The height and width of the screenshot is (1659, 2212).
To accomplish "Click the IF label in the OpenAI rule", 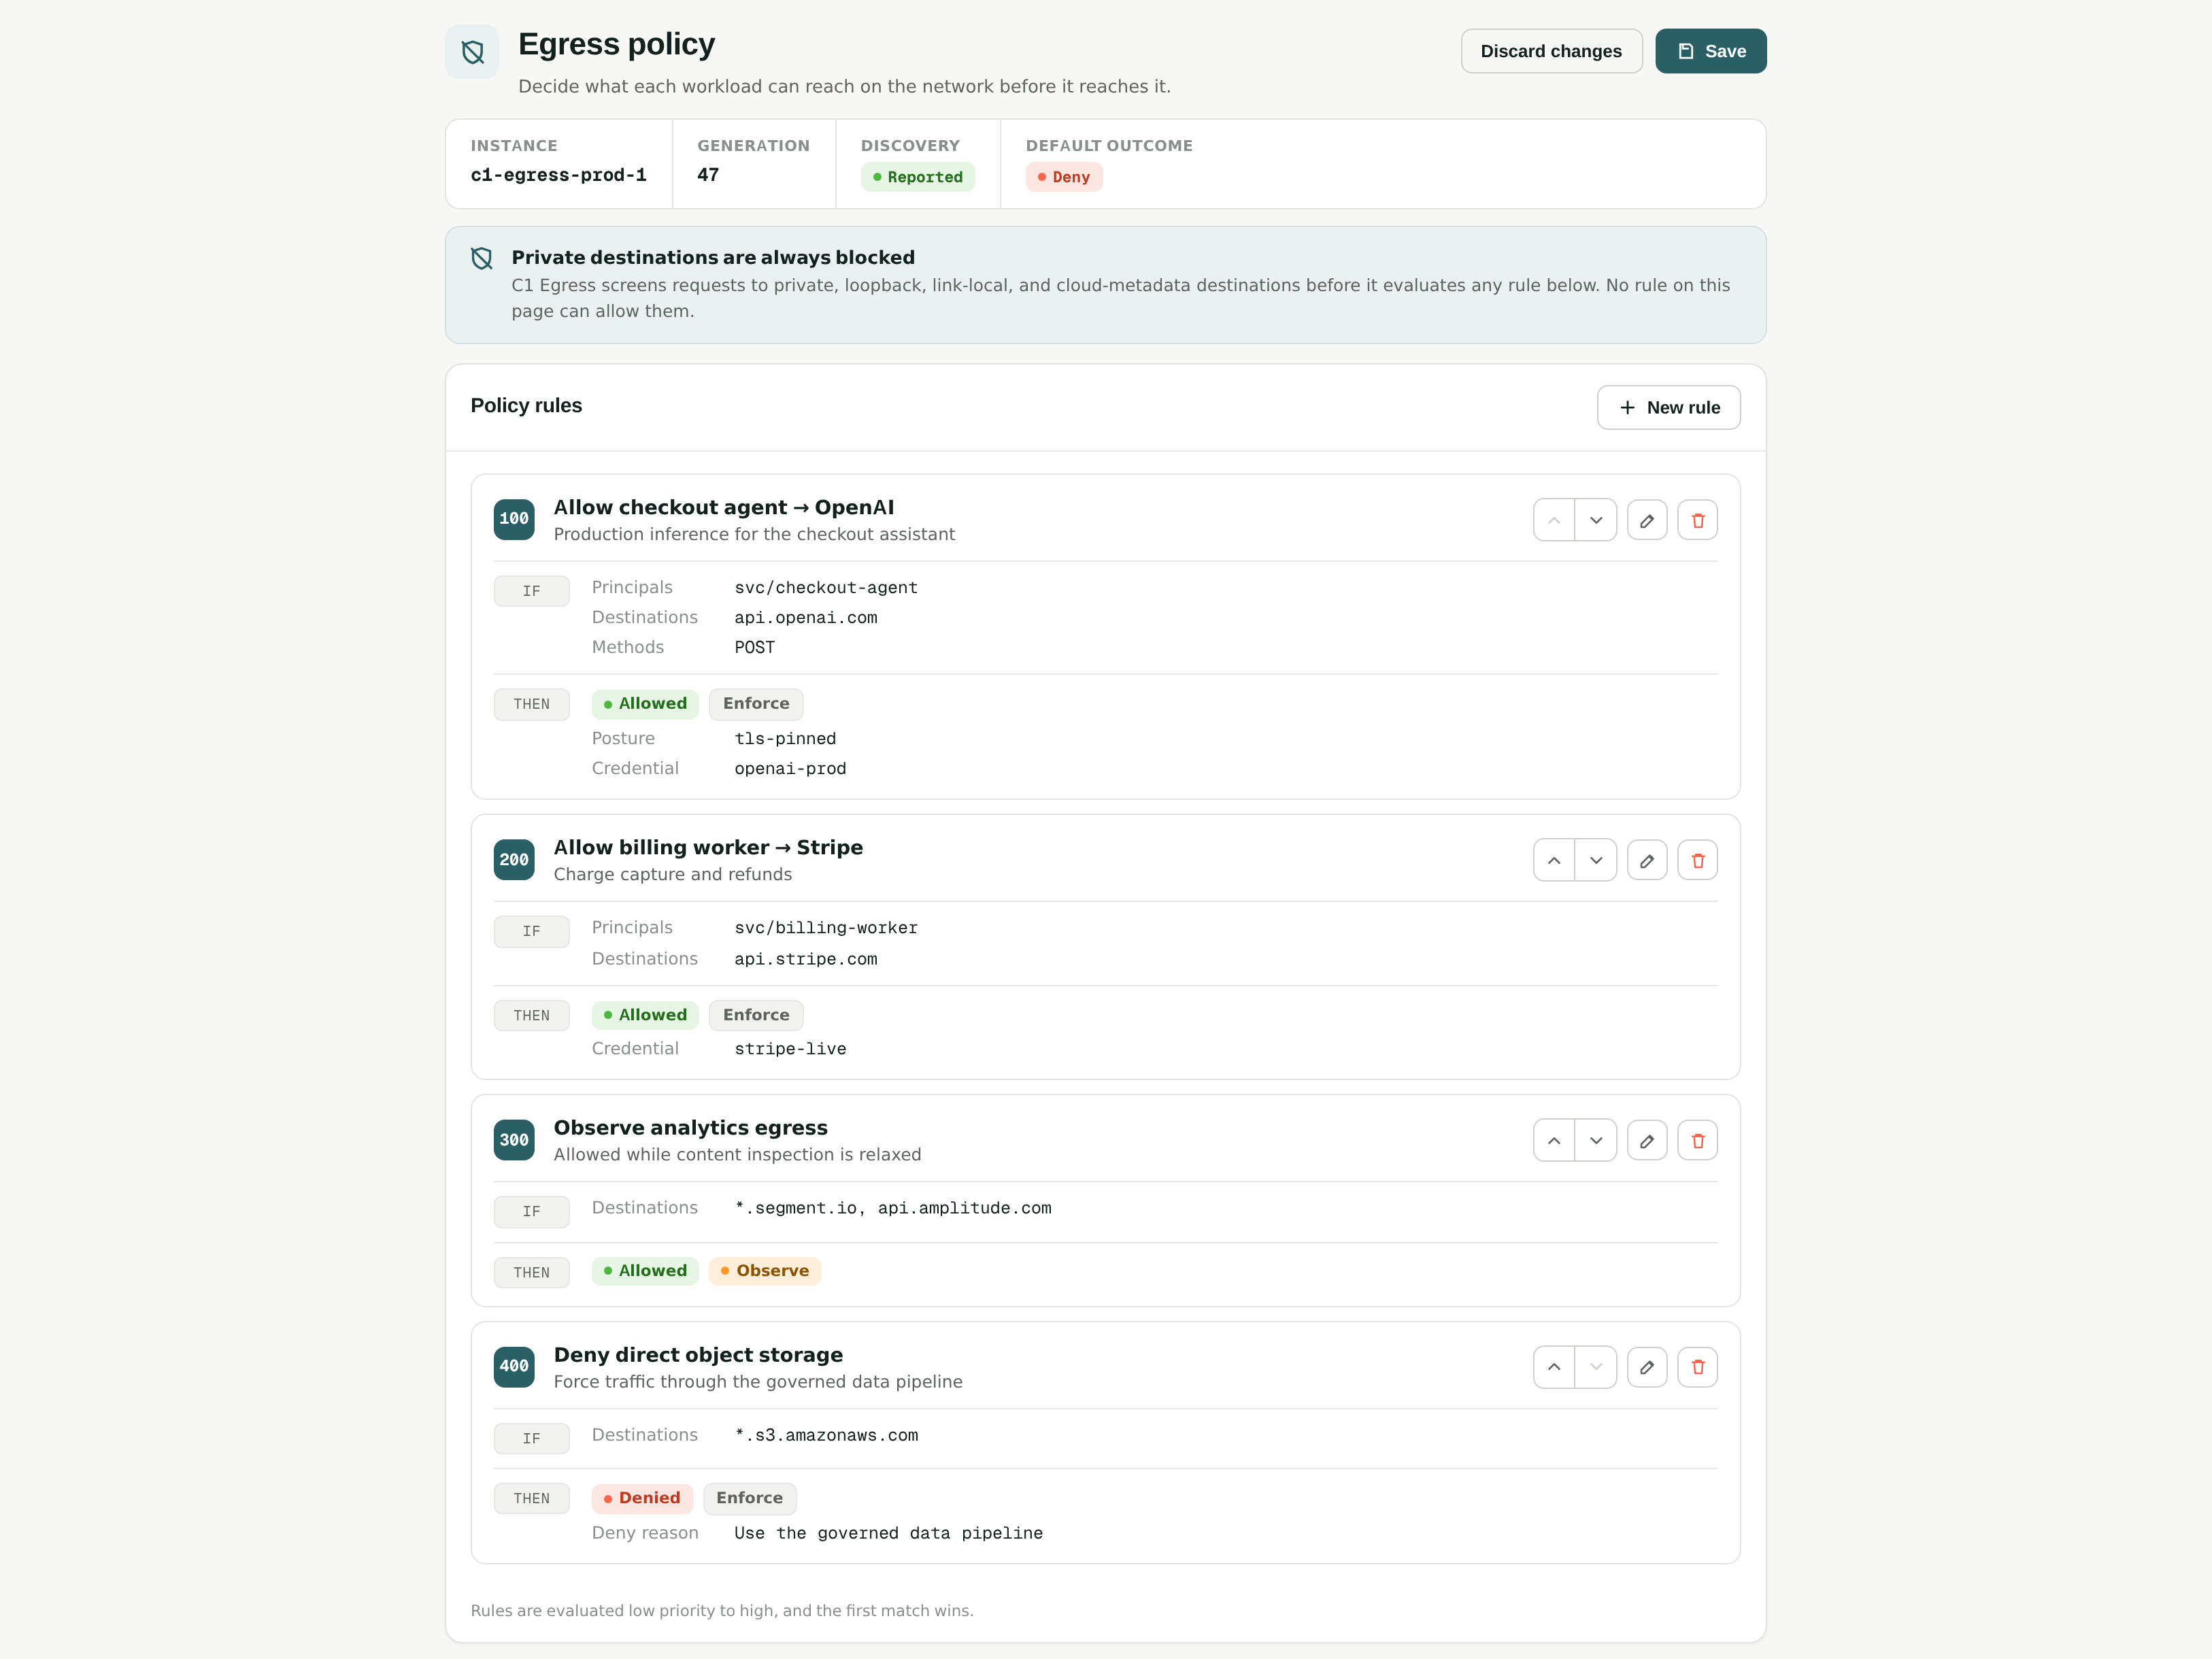I will tap(532, 591).
